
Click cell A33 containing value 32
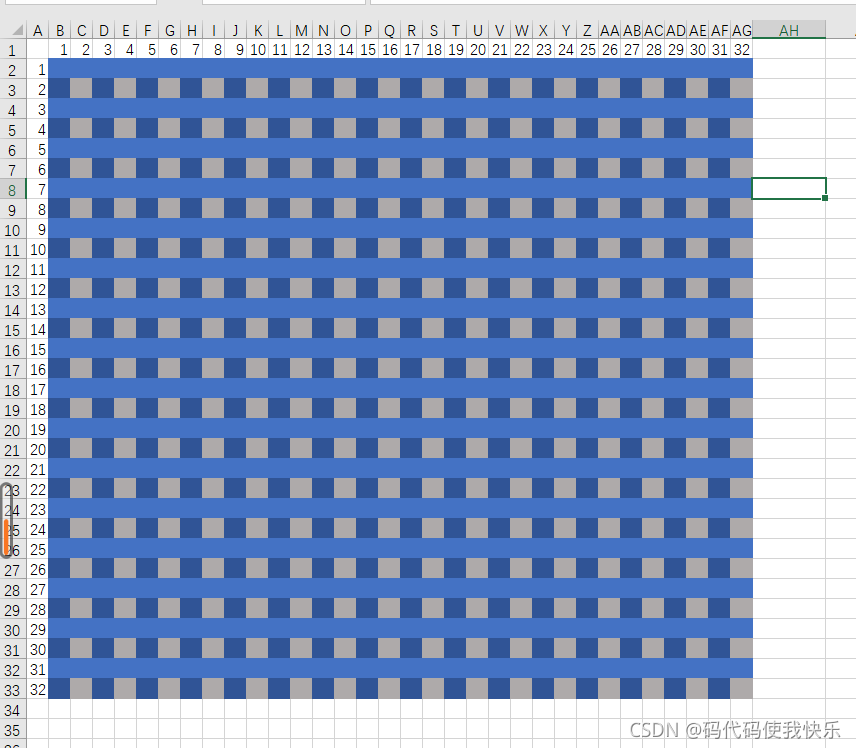tap(37, 690)
